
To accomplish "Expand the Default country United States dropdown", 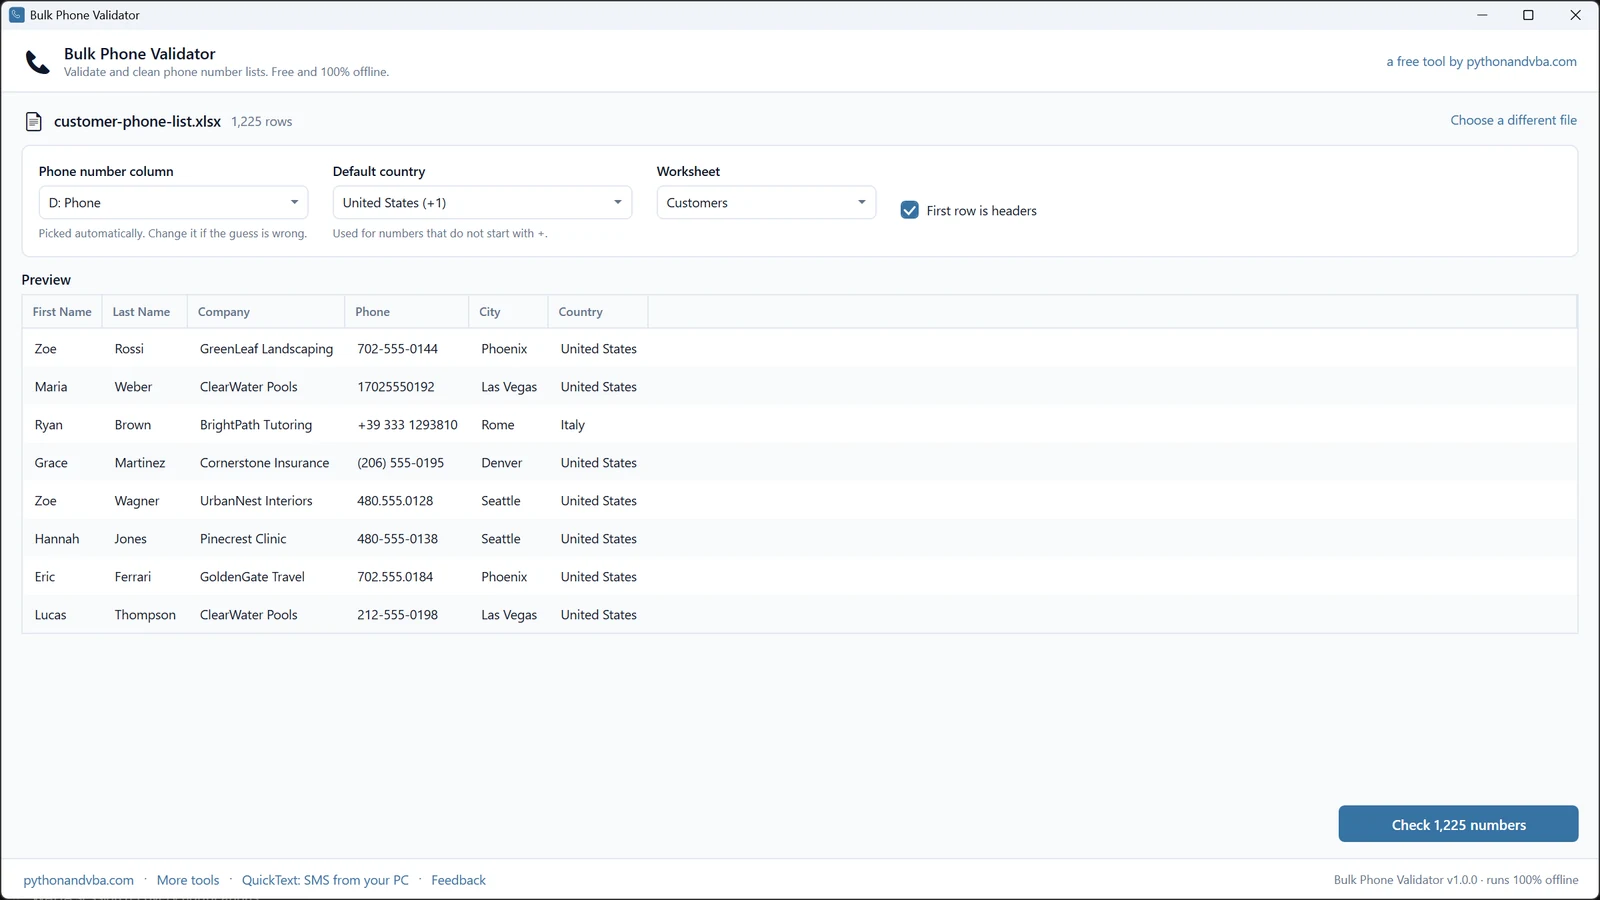I will 482,202.
